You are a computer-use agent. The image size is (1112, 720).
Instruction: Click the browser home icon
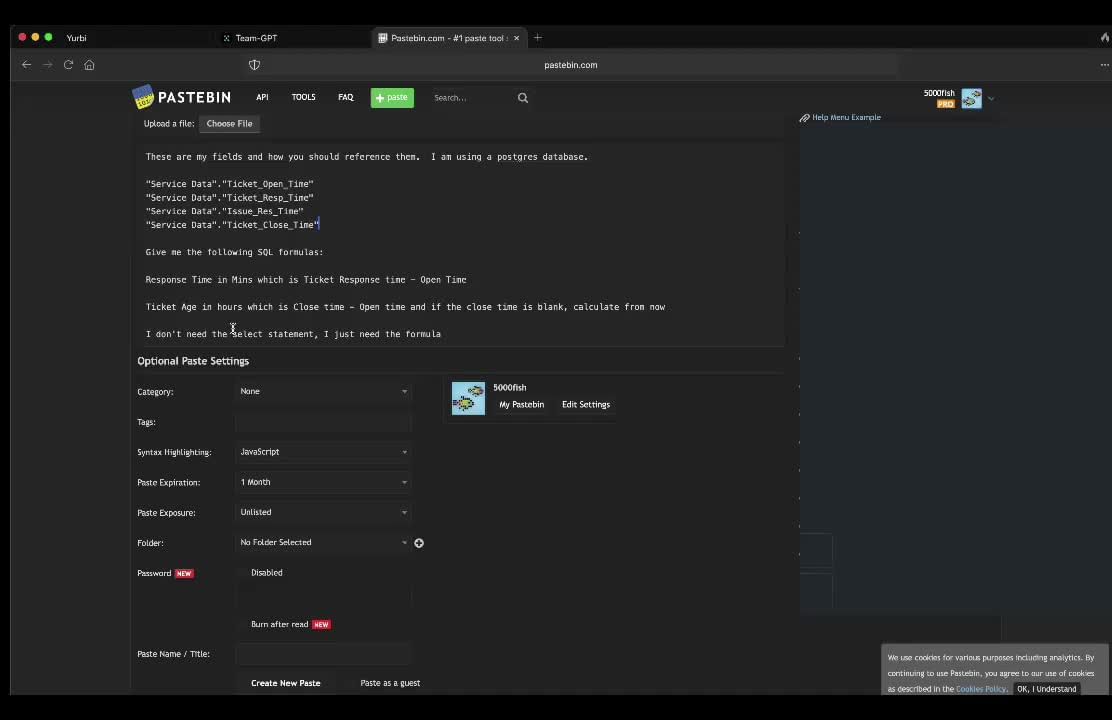pos(89,65)
